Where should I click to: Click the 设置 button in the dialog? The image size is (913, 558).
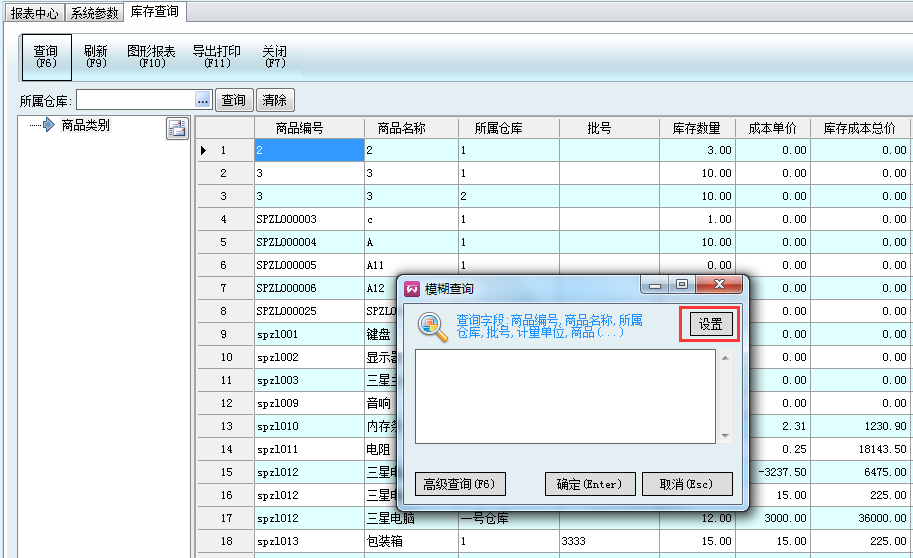click(x=709, y=325)
